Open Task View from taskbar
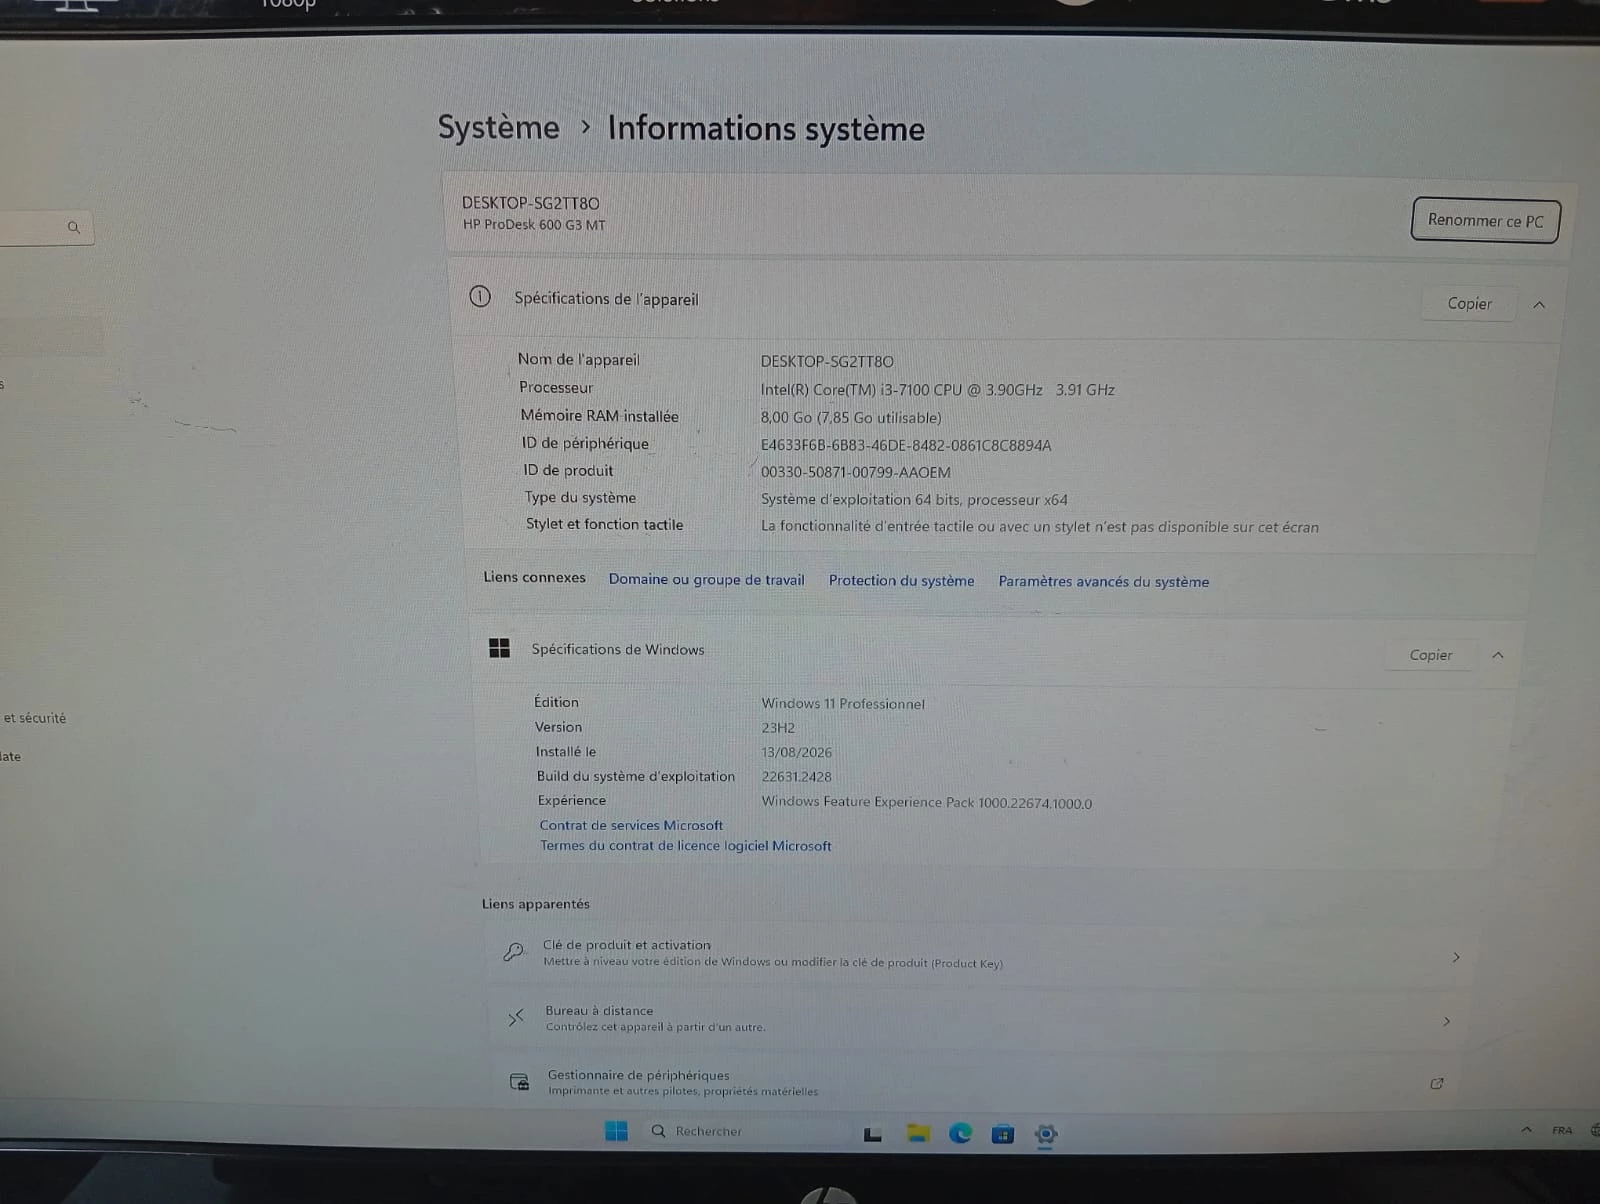 point(873,1133)
